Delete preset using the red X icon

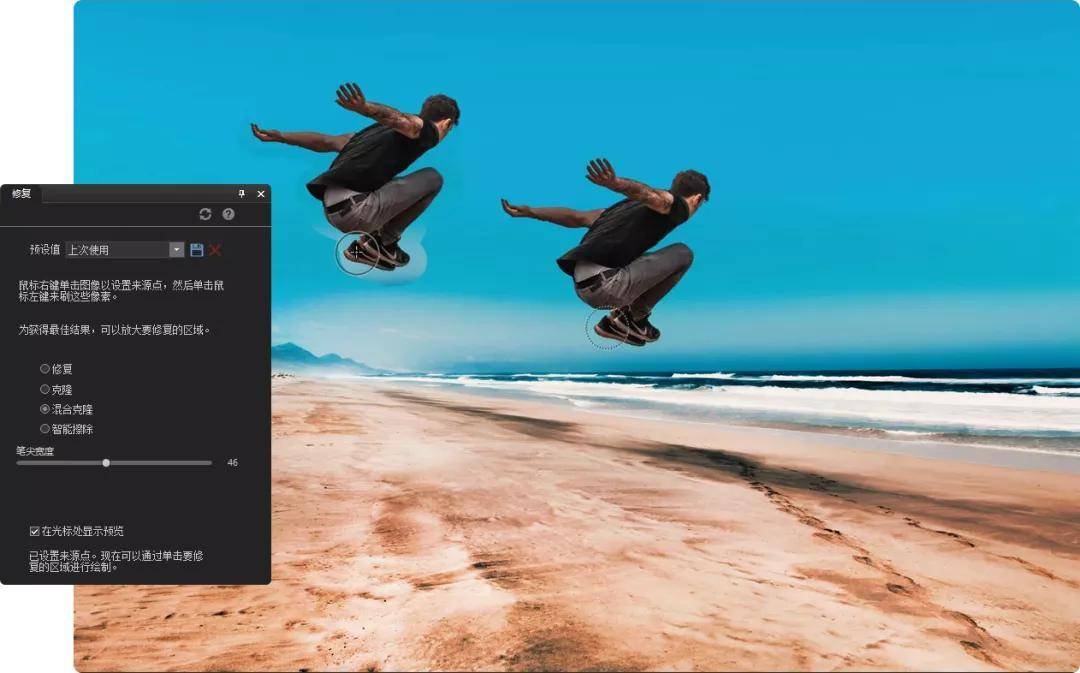coord(215,250)
